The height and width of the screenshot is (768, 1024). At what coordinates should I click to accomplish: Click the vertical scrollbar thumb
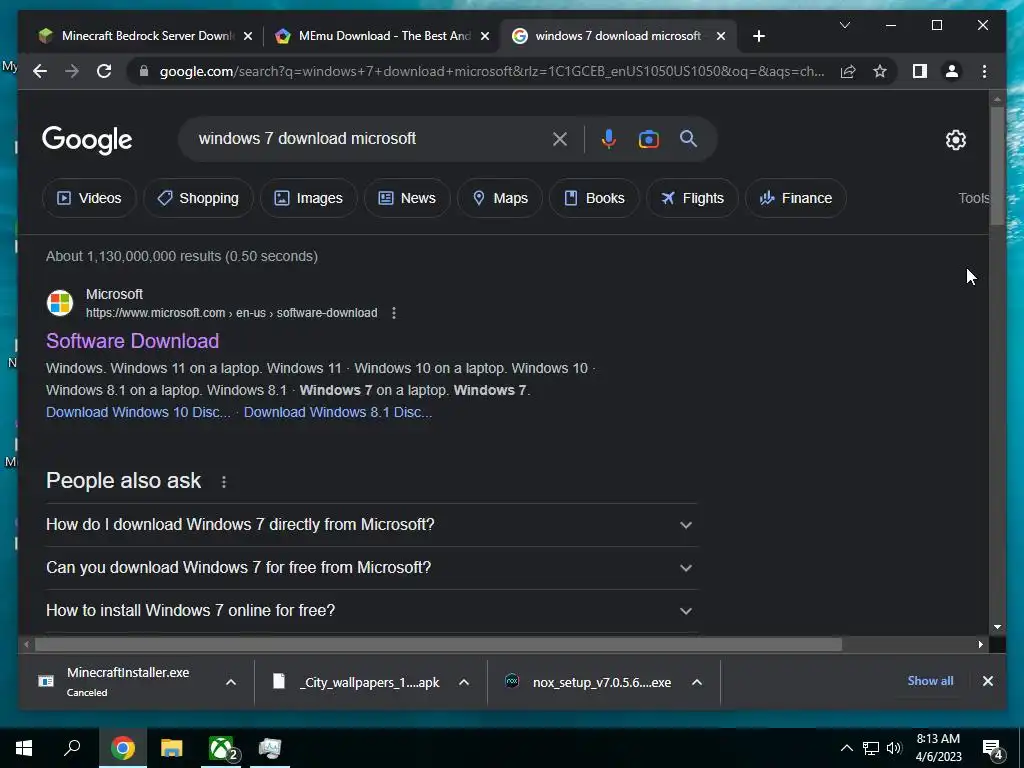click(997, 166)
